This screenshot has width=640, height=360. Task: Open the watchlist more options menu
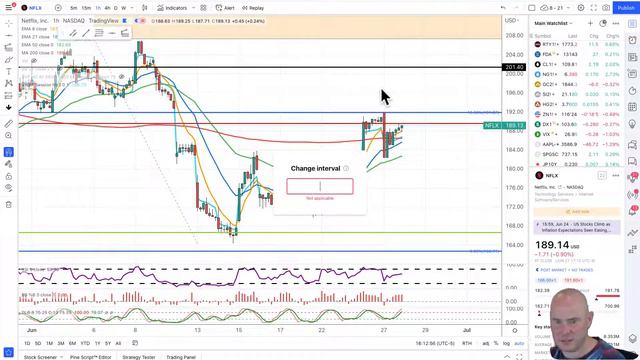click(x=616, y=23)
